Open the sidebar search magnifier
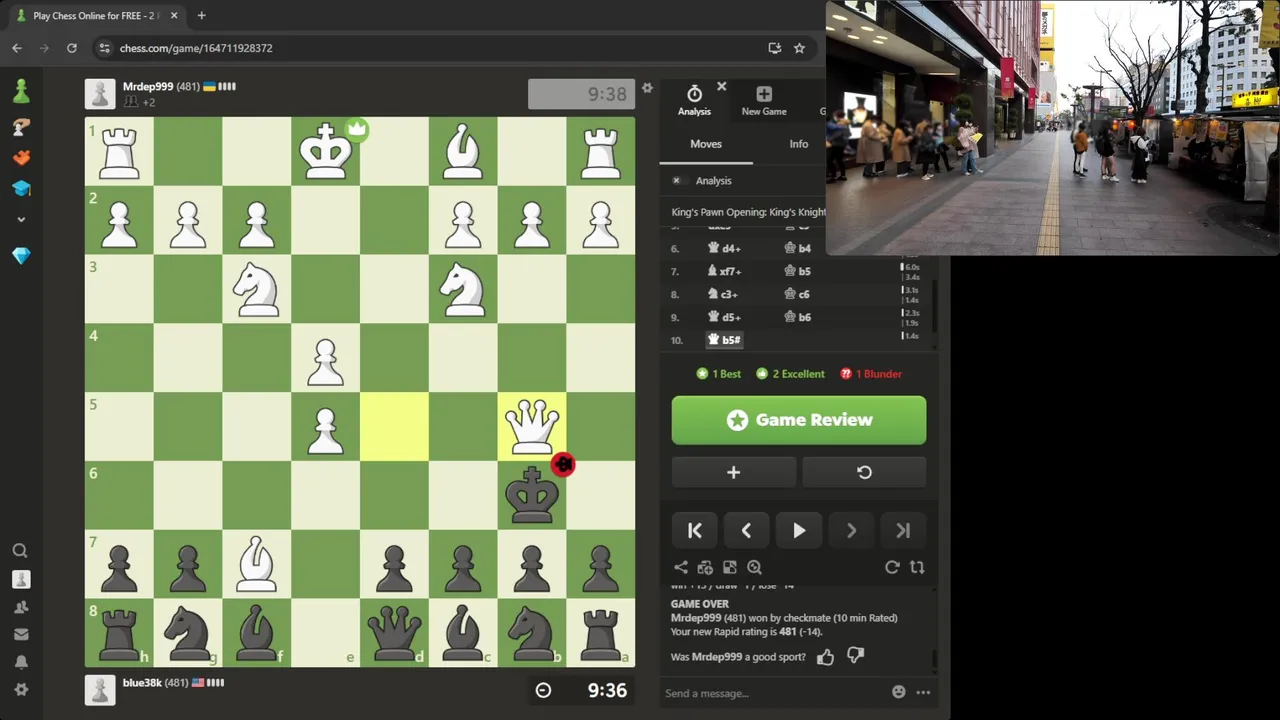Image resolution: width=1280 pixels, height=720 pixels. point(21,550)
